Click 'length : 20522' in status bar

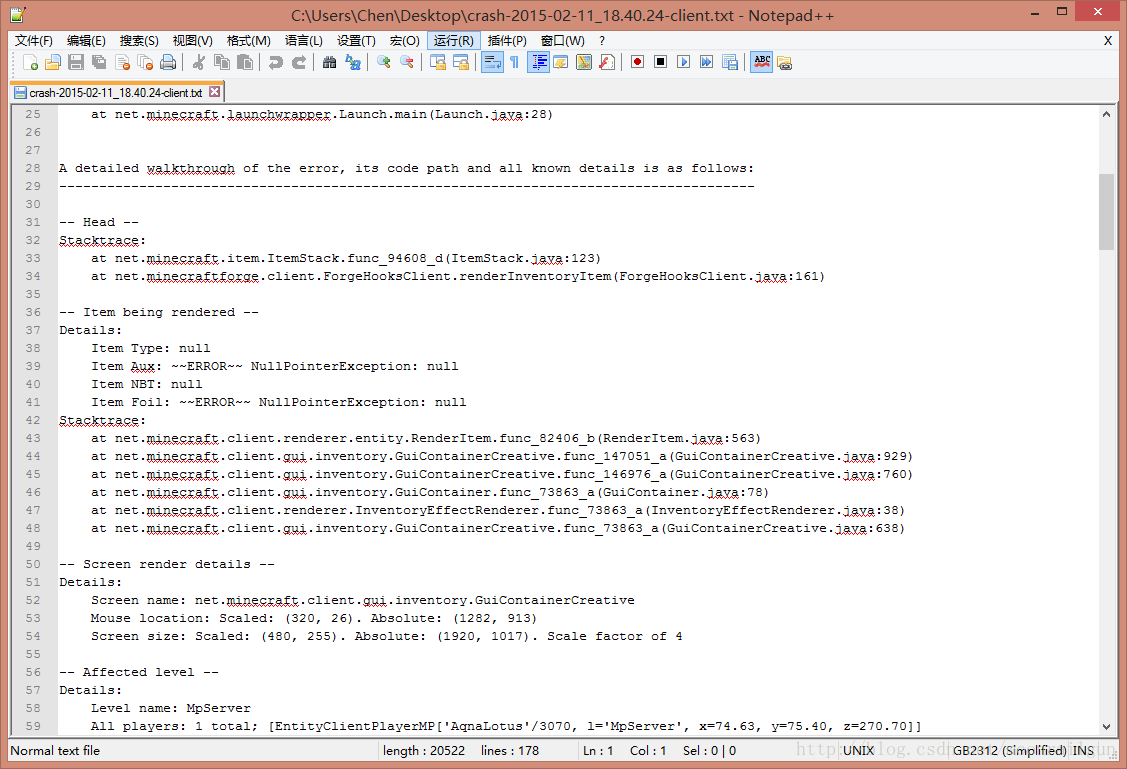point(423,750)
